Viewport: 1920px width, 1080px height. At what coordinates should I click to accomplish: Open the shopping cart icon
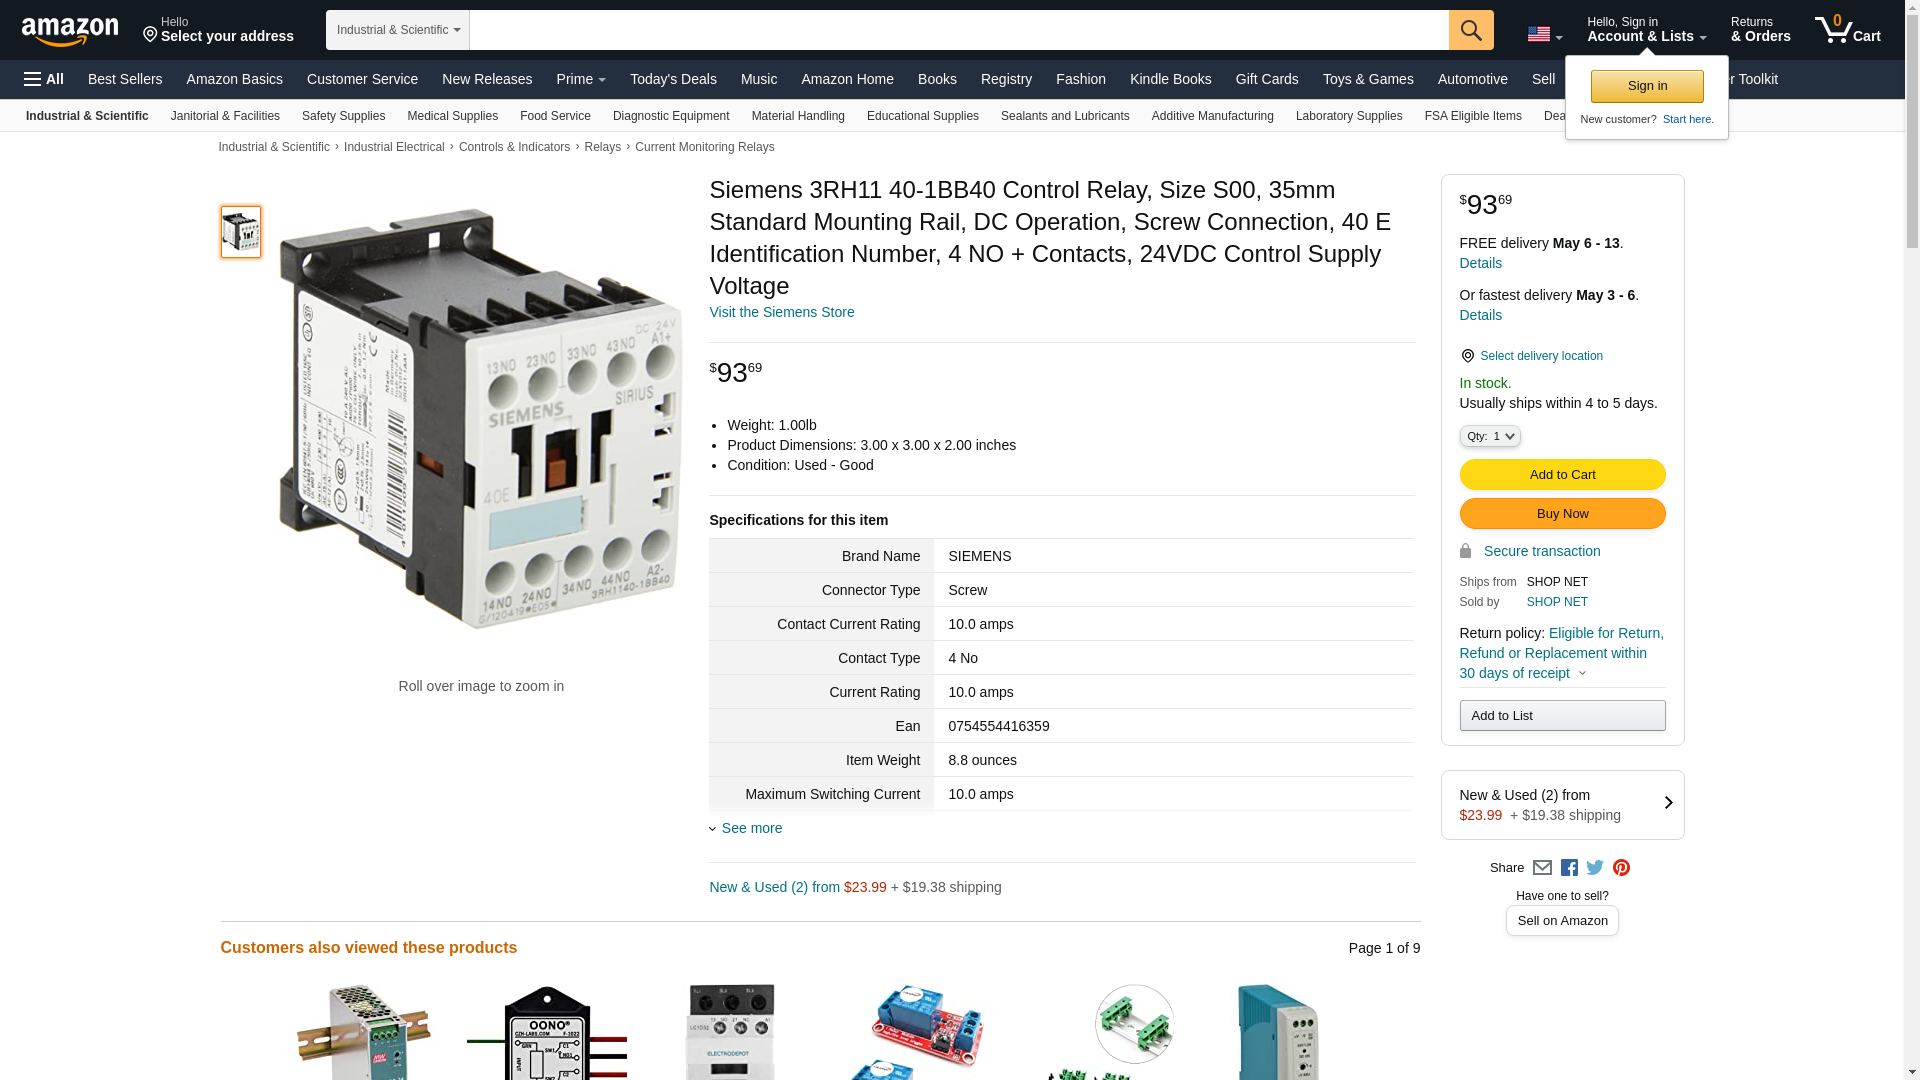[x=1847, y=29]
